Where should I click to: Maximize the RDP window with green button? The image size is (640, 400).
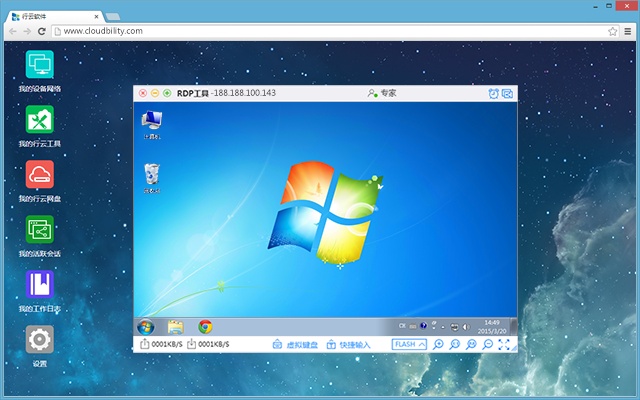[167, 93]
